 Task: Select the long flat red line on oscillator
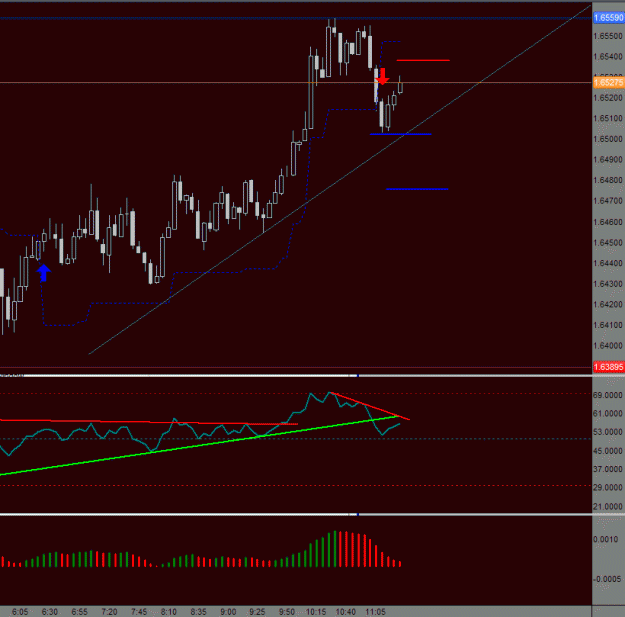coord(149,422)
